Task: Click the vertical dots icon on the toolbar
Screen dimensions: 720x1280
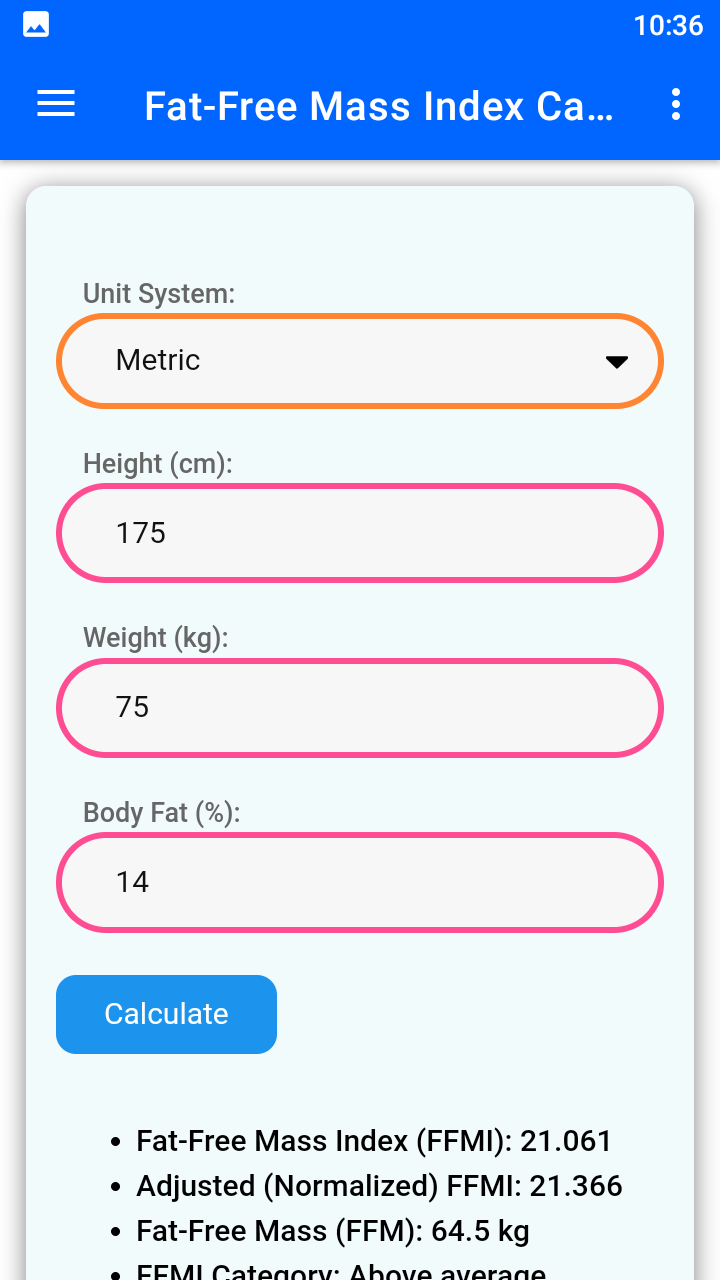Action: [676, 104]
